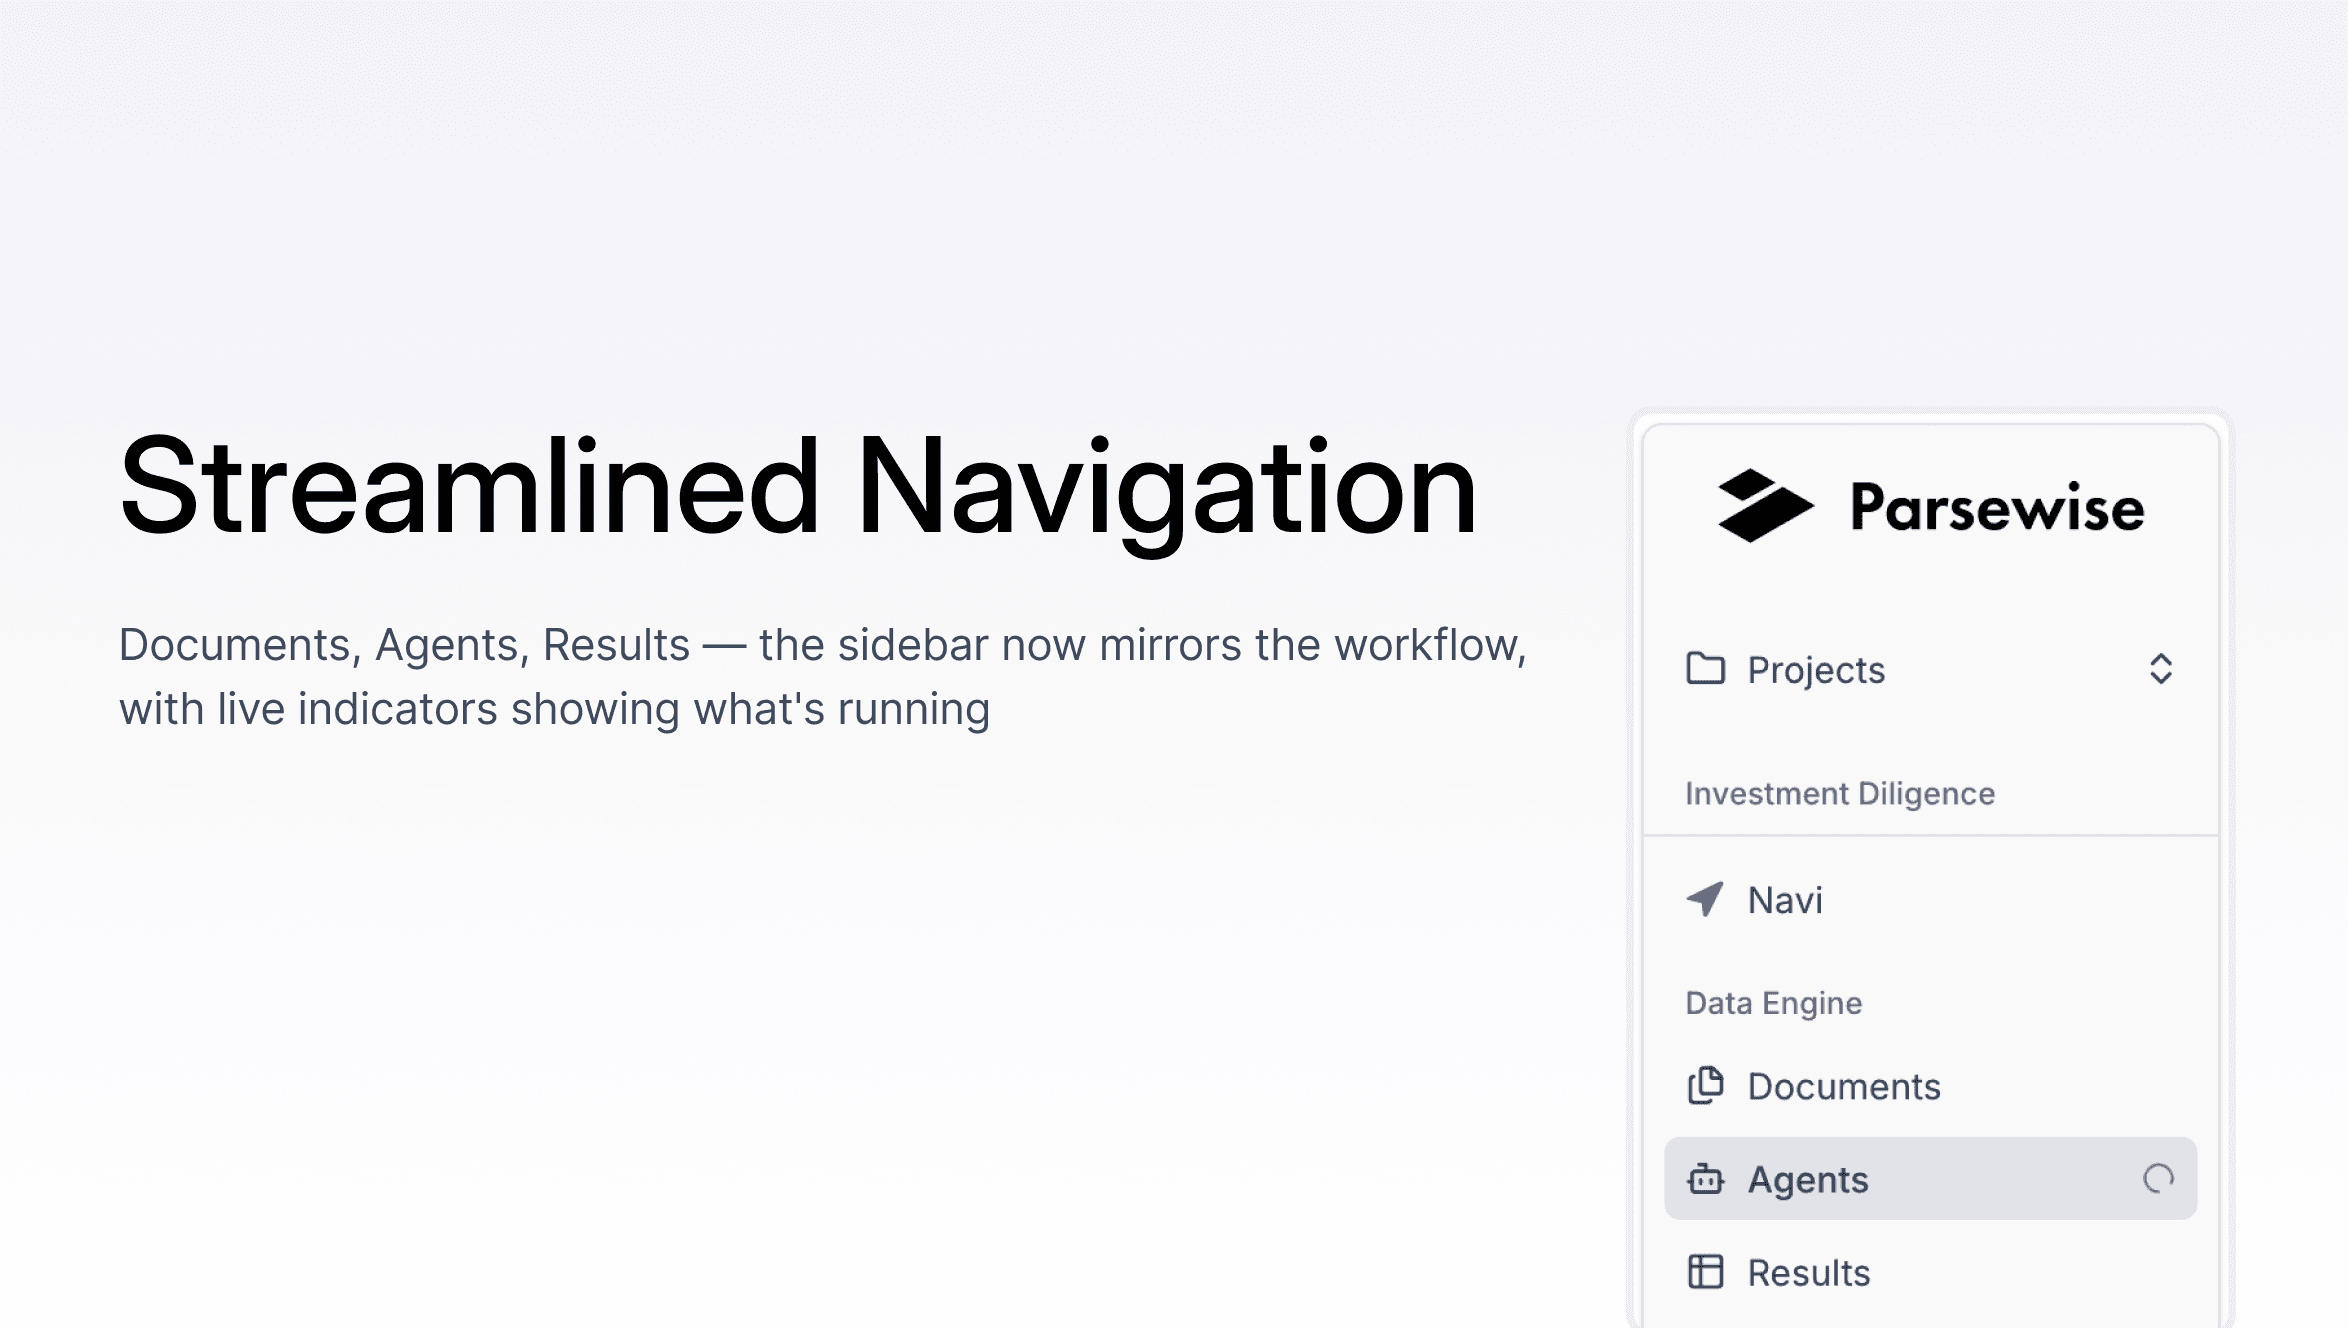
Task: Click the Documents stacked-files icon
Action: pyautogui.click(x=1705, y=1085)
